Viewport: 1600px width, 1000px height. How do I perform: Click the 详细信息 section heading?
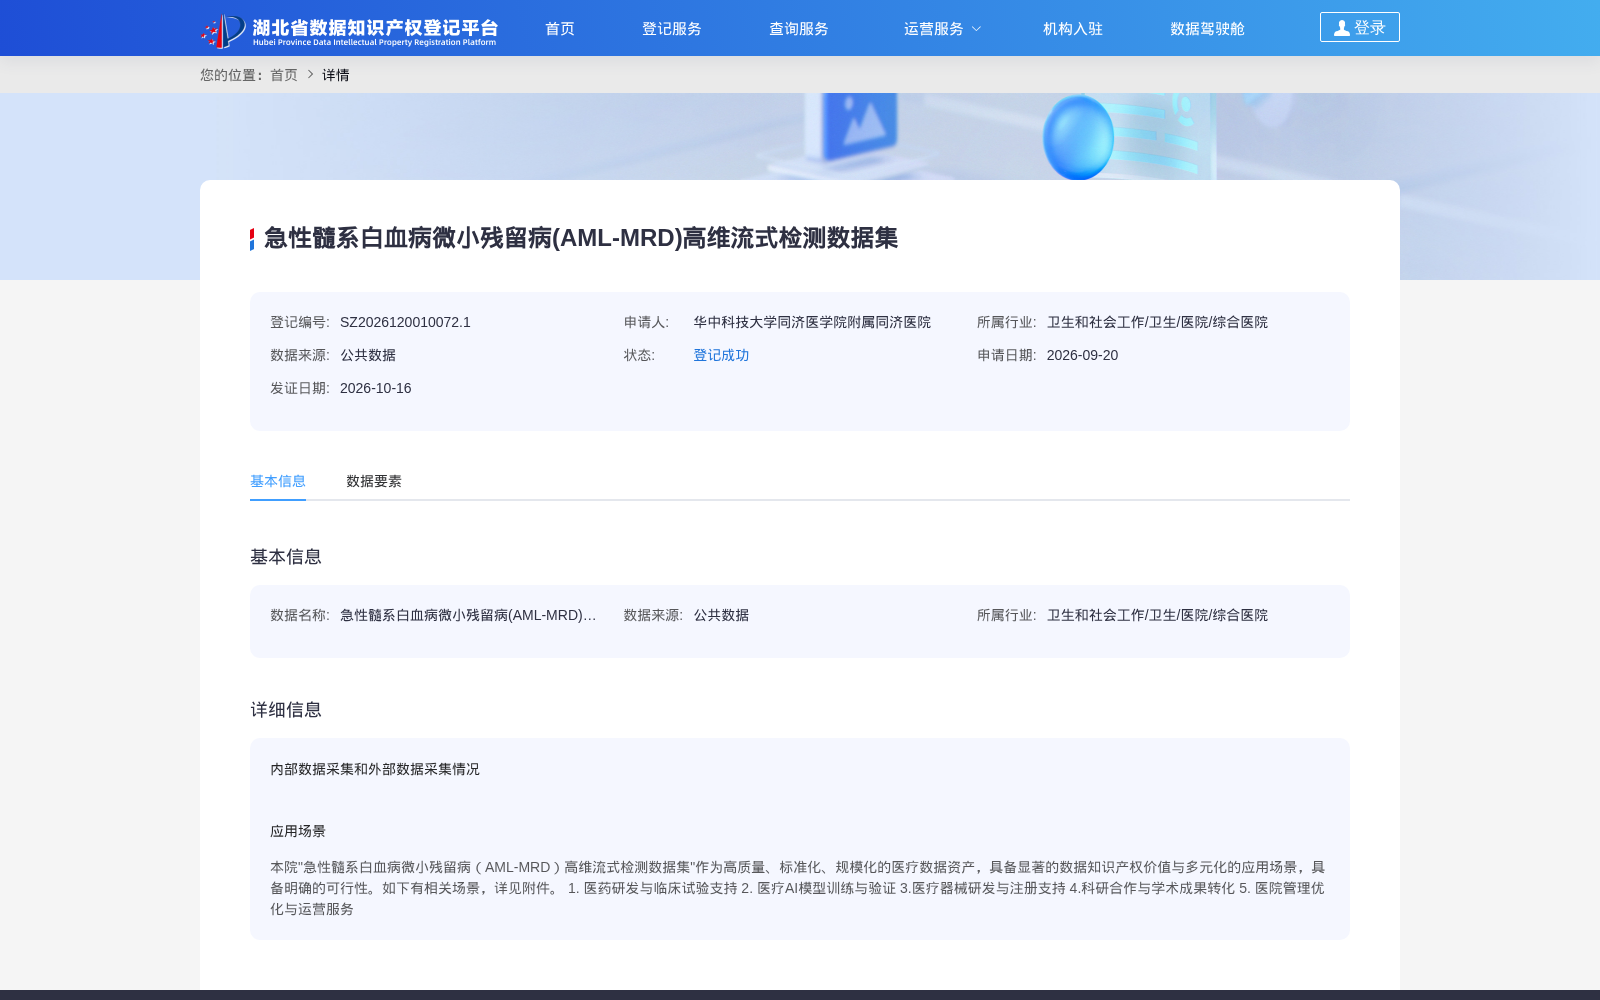286,710
